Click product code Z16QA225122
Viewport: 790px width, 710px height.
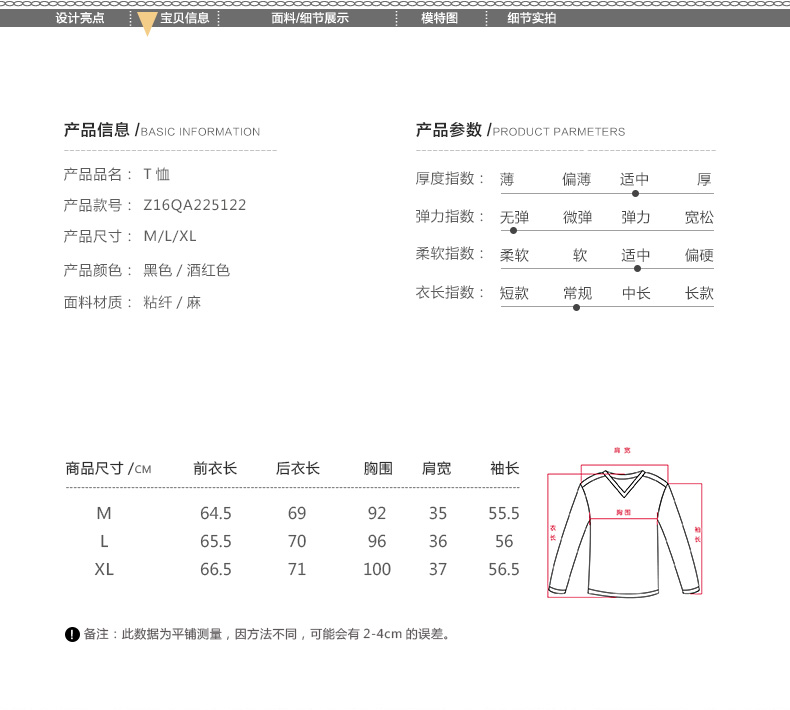195,205
